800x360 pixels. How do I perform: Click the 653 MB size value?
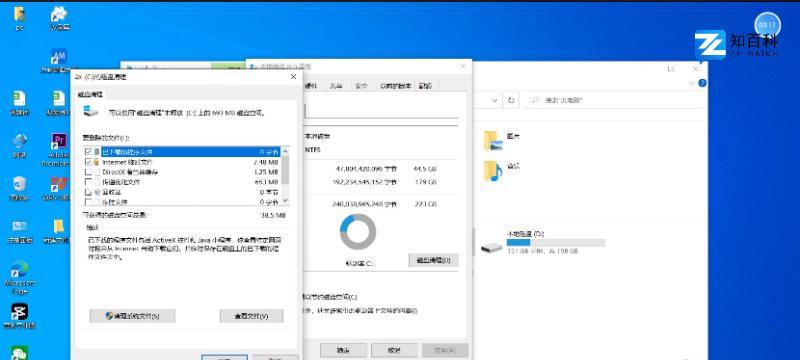coord(267,182)
